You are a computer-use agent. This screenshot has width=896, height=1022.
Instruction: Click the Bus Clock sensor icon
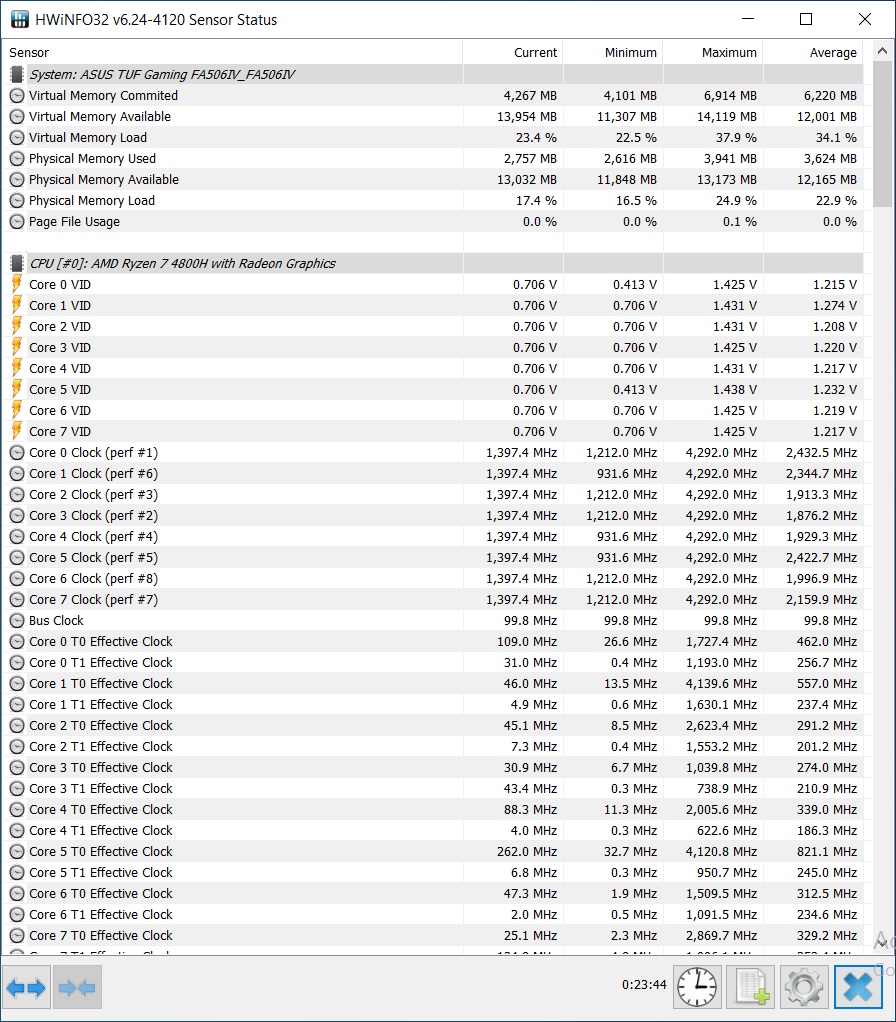pyautogui.click(x=17, y=620)
